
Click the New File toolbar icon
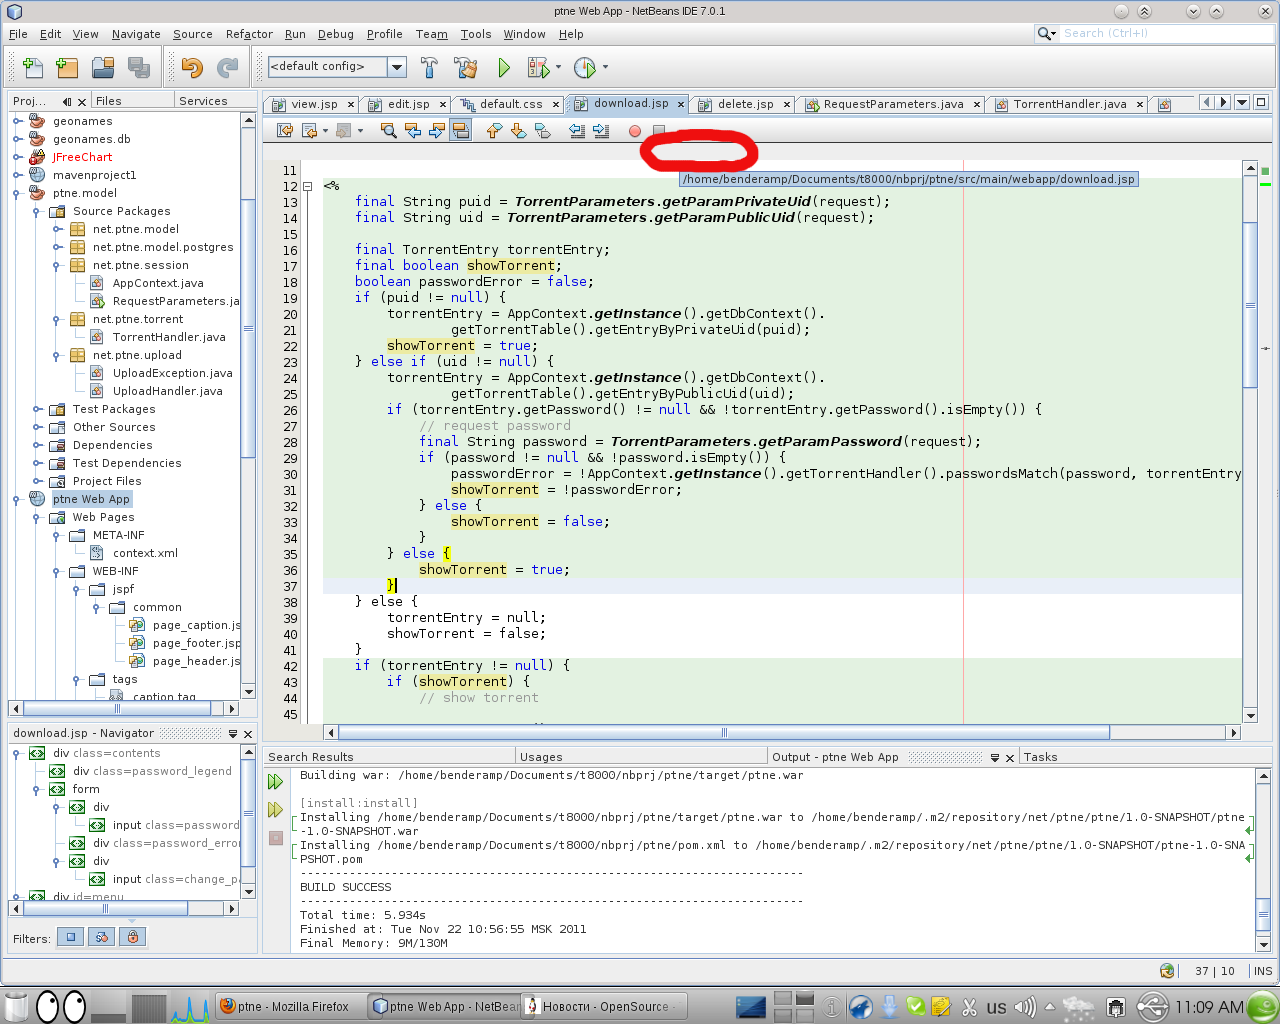33,68
